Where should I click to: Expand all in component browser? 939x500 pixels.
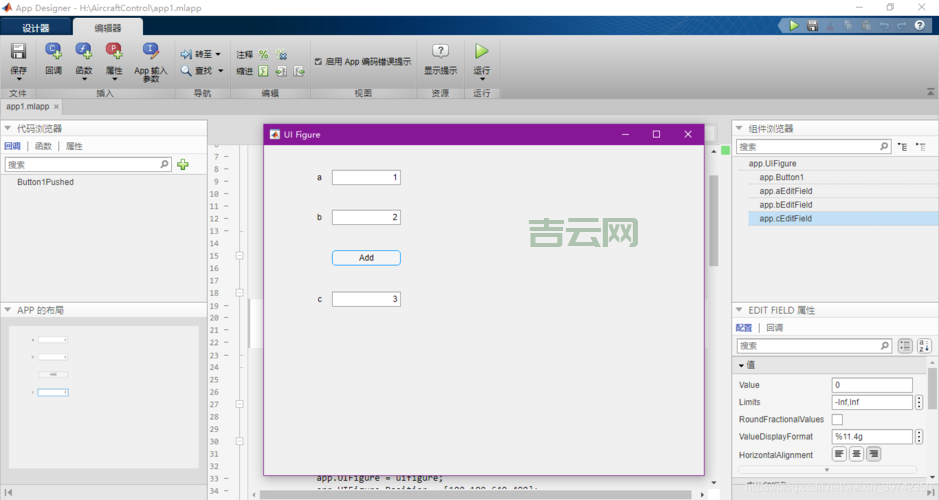pos(902,147)
